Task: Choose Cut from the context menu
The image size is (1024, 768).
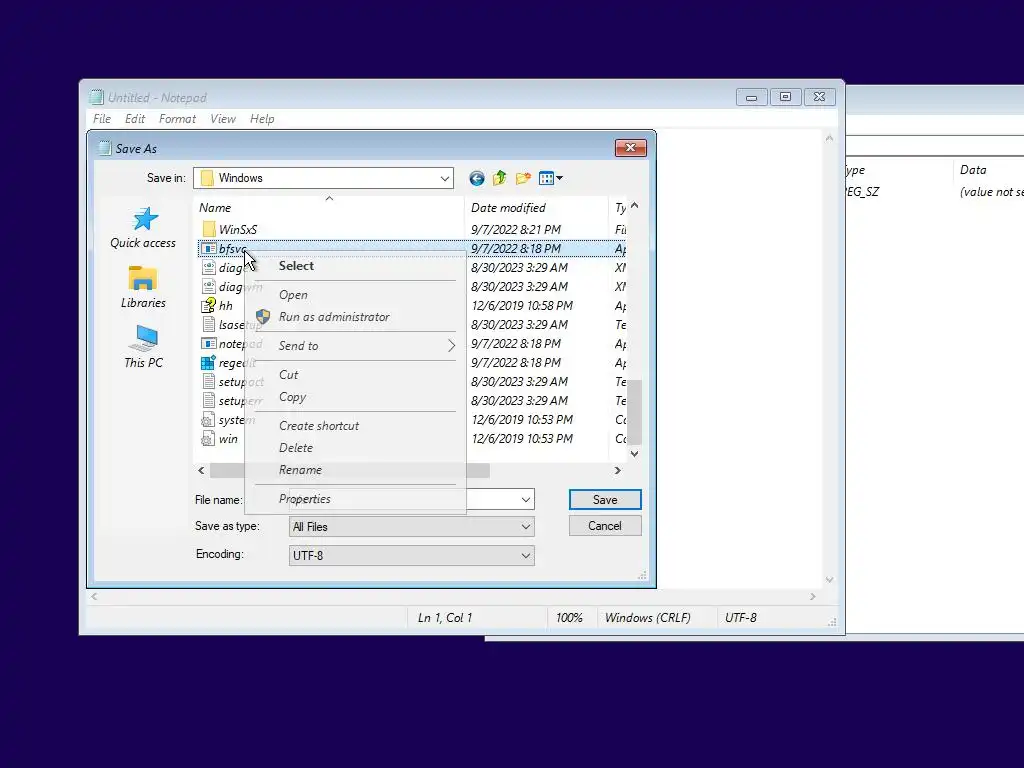Action: pos(355,375)
